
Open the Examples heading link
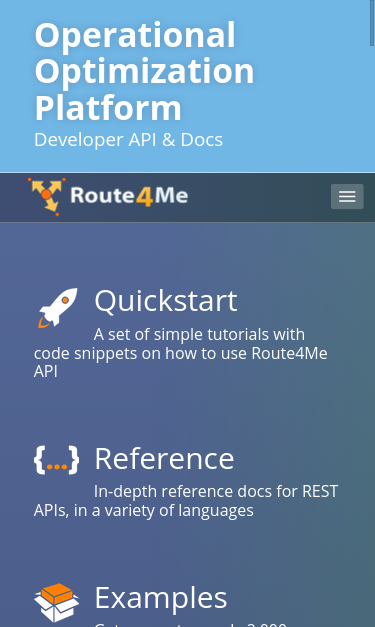[161, 598]
